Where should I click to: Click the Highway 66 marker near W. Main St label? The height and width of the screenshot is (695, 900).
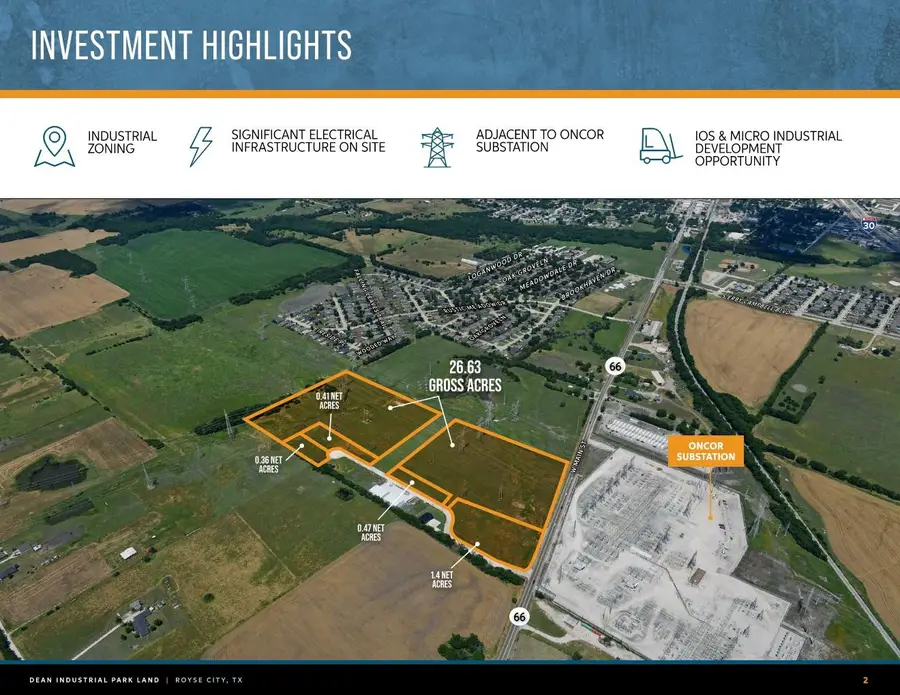(x=615, y=367)
